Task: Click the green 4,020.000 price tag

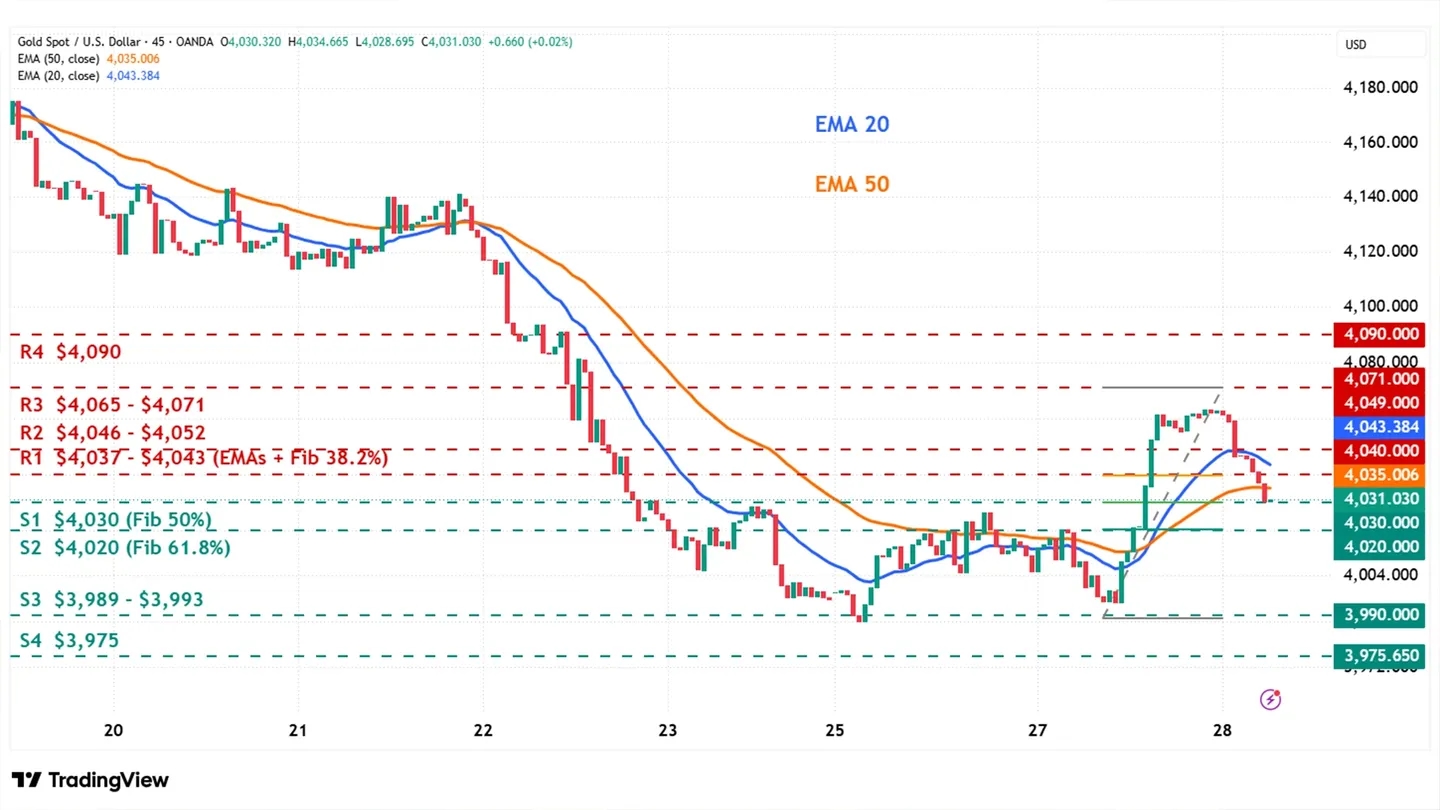Action: pos(1379,547)
